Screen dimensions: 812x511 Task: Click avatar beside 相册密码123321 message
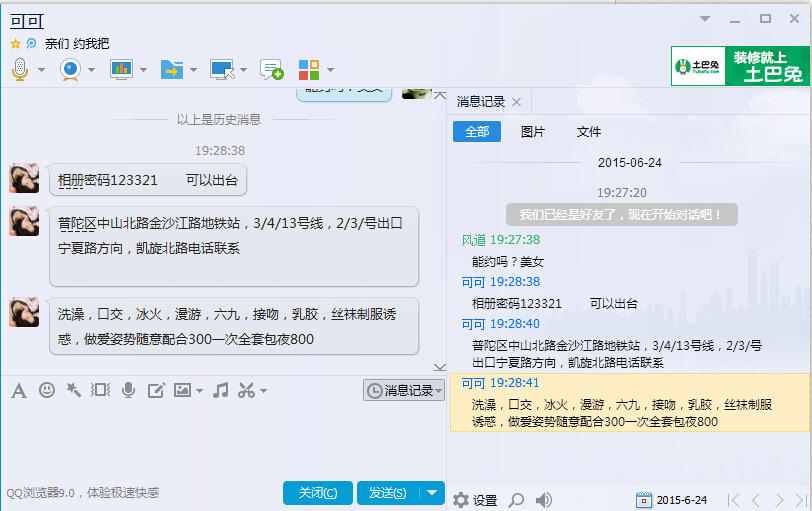(24, 178)
